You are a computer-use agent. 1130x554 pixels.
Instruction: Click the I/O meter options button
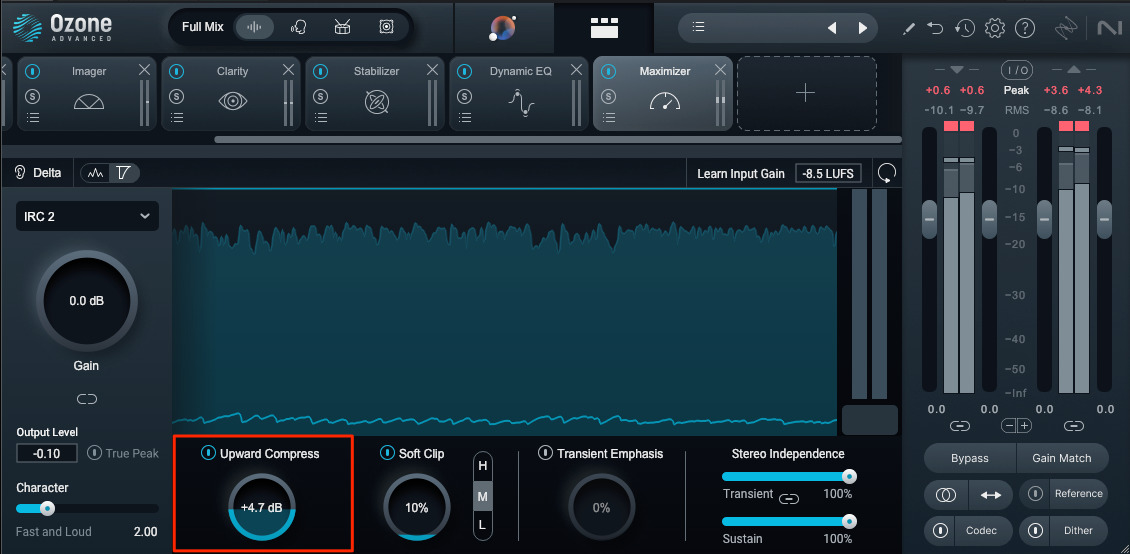[1016, 70]
